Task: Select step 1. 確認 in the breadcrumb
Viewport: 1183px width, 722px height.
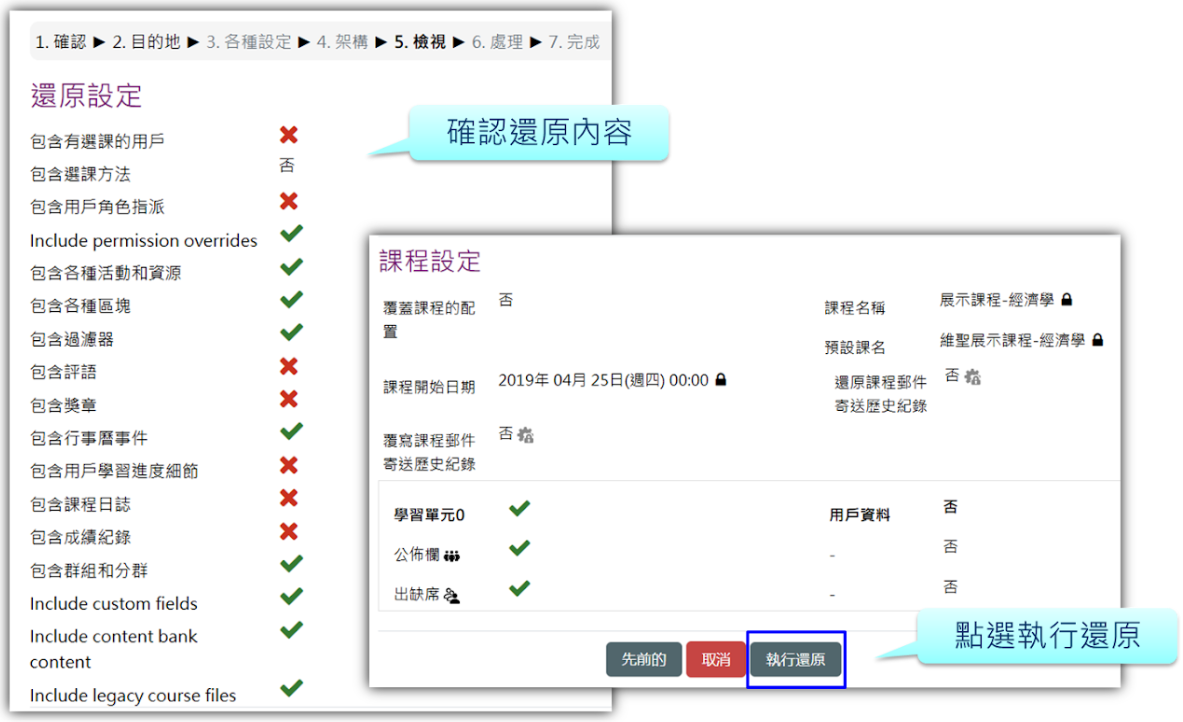Action: tap(60, 42)
